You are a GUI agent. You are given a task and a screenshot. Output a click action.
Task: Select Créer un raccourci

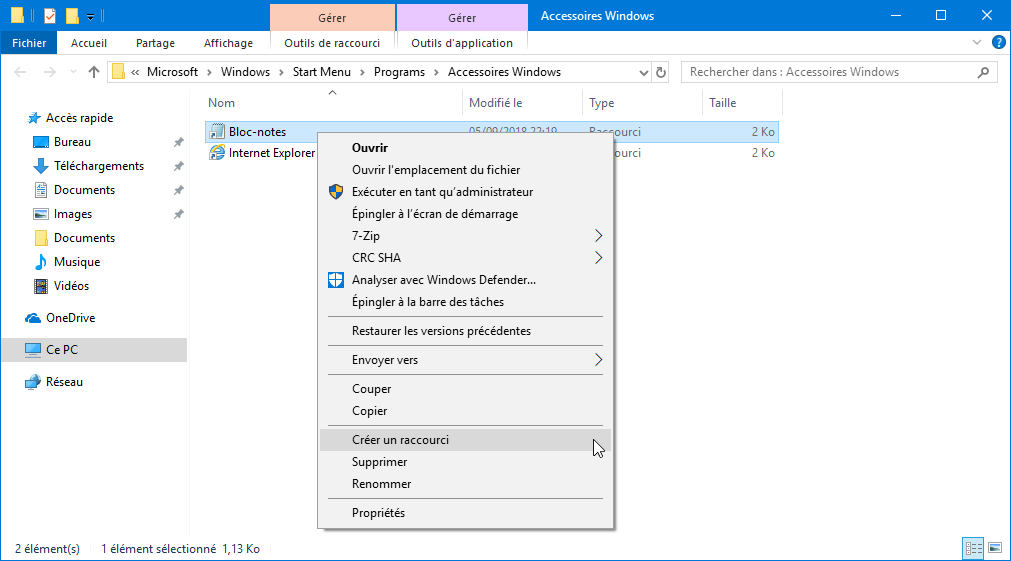[x=466, y=440]
